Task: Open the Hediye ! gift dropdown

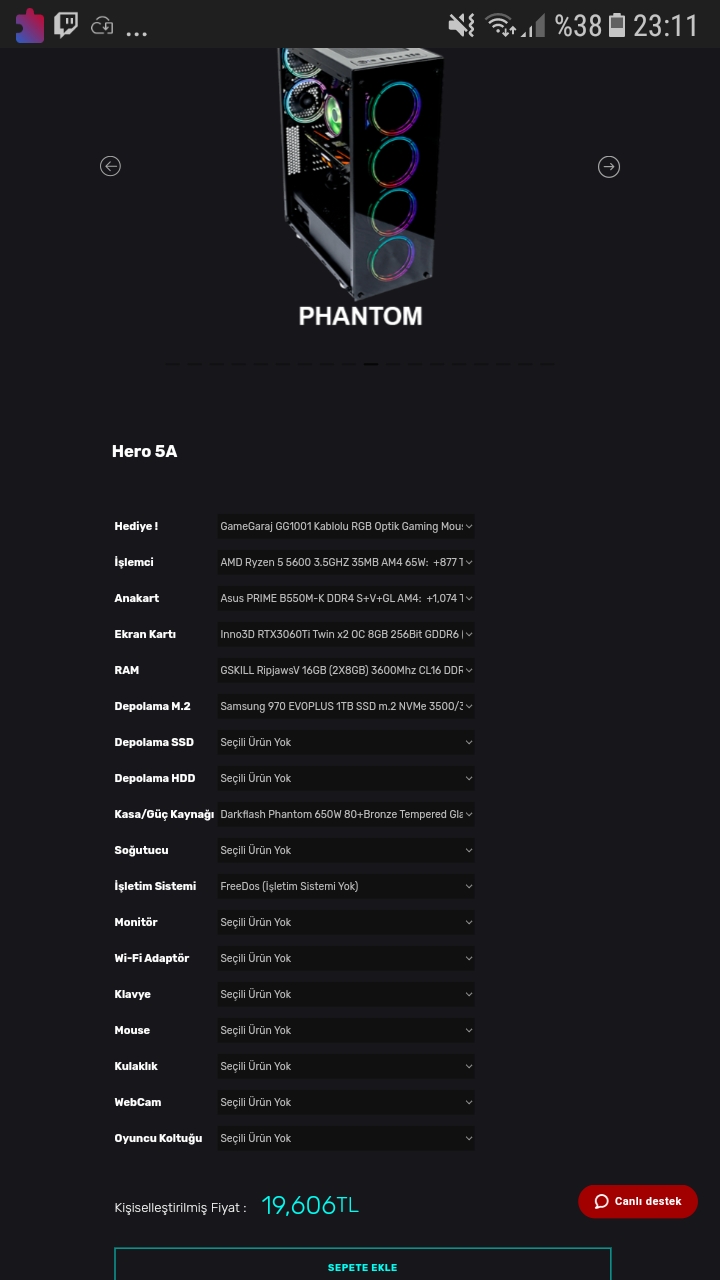Action: pos(346,526)
